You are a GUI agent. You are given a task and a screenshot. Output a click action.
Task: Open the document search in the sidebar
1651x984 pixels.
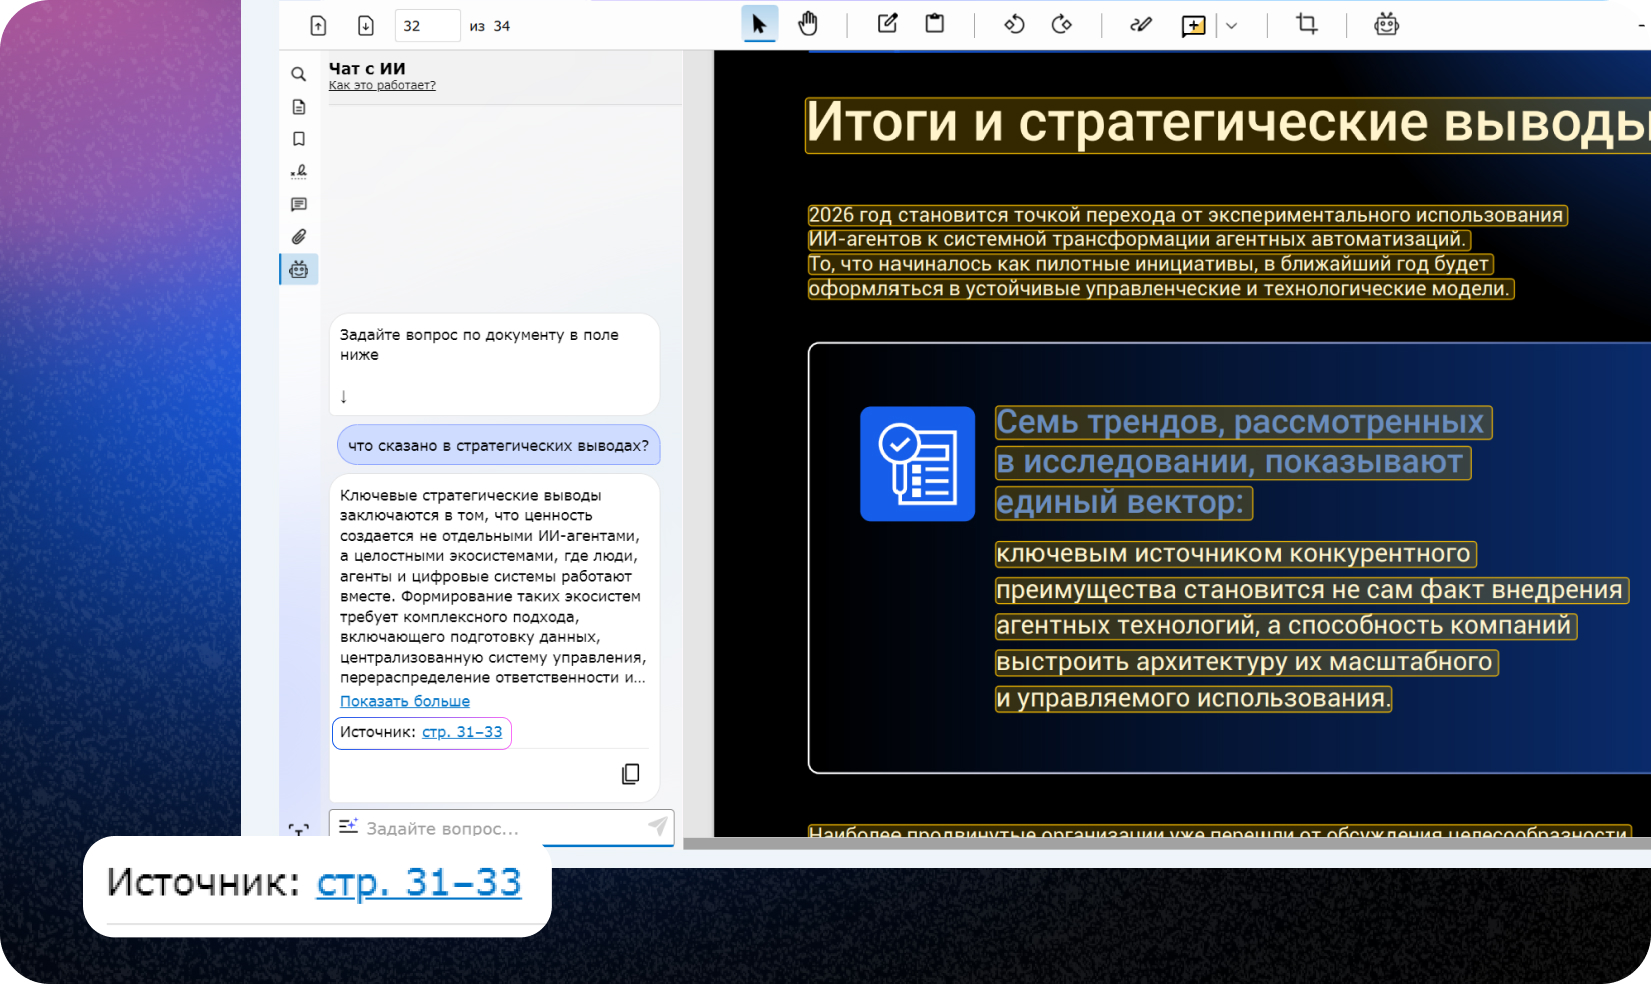(298, 73)
